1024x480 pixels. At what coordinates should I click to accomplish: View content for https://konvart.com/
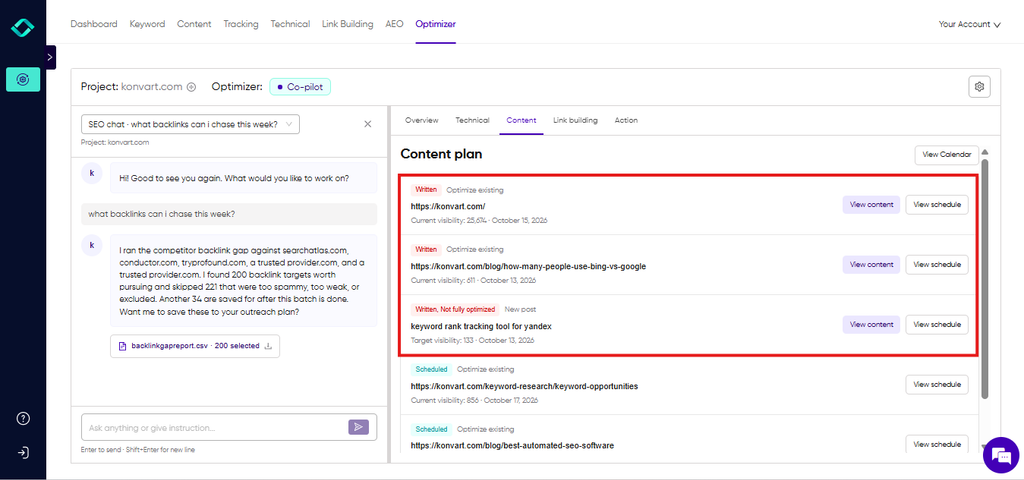point(871,204)
